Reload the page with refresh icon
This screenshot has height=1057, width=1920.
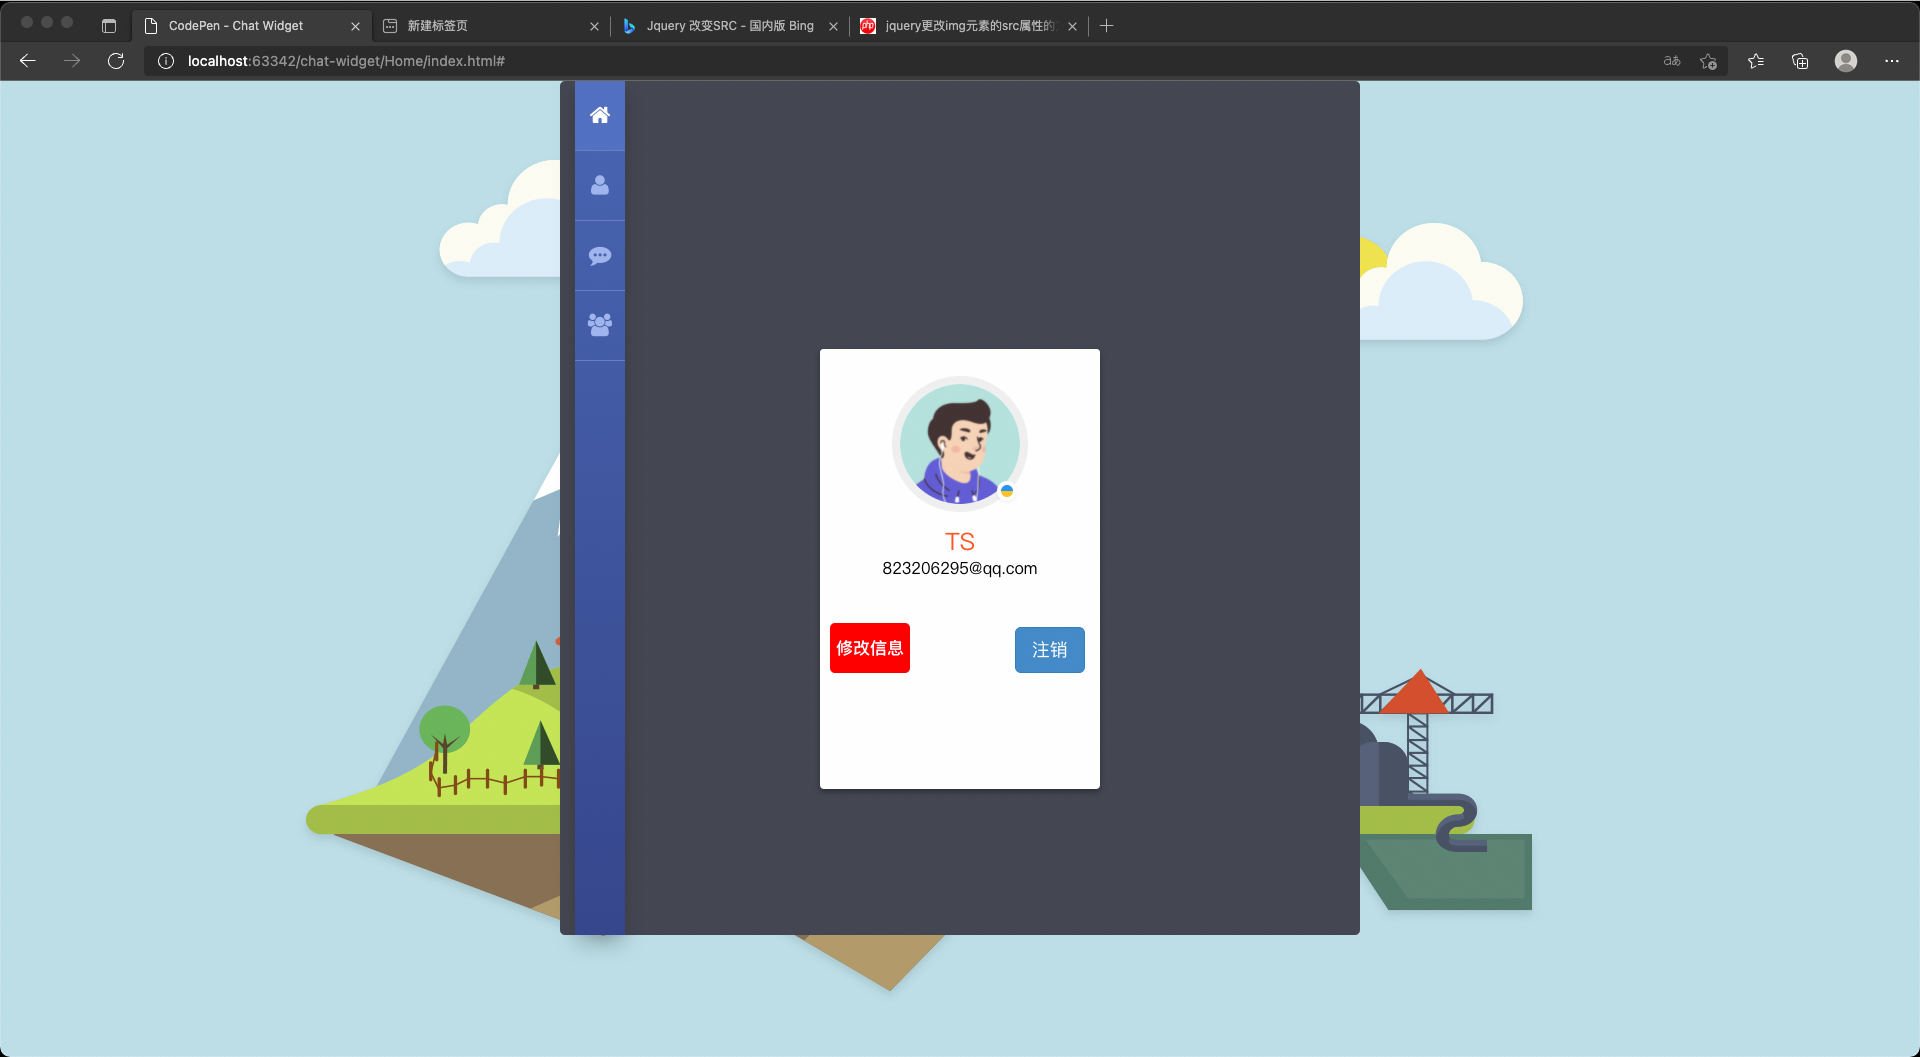click(x=116, y=61)
